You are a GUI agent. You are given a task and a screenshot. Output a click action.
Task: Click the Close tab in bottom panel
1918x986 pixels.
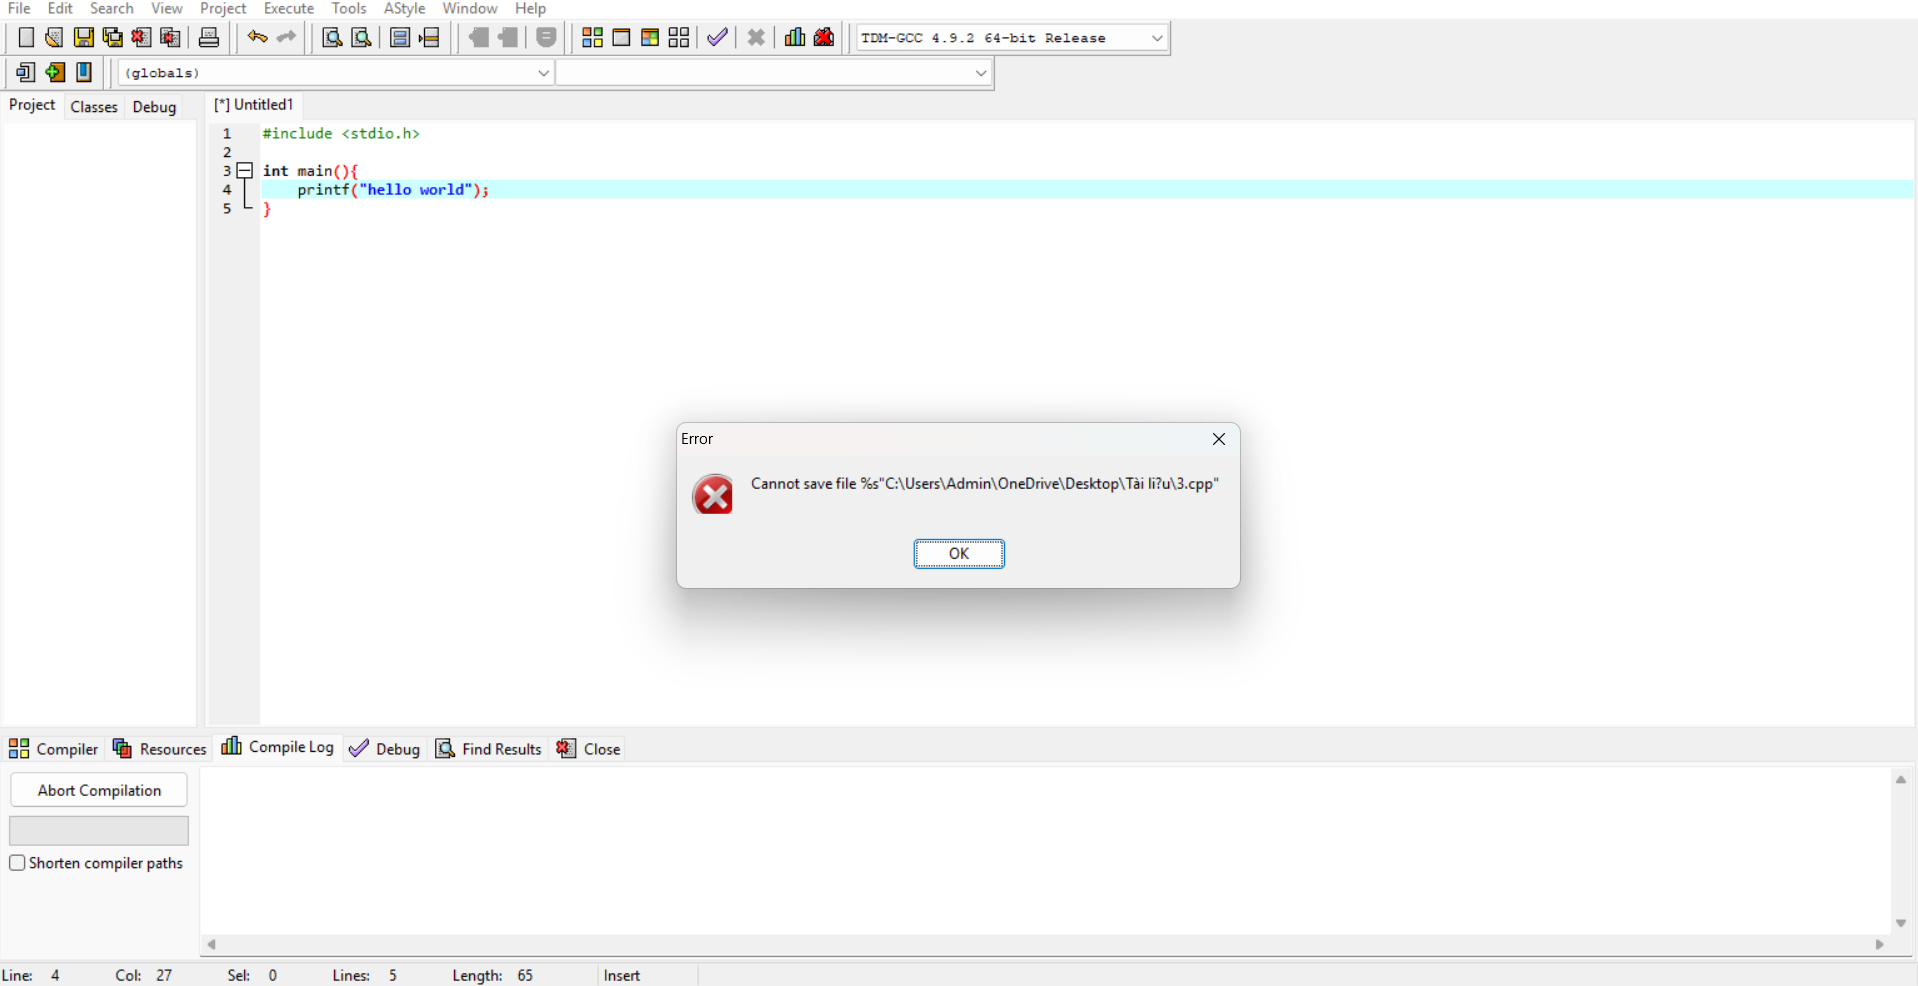pos(589,749)
